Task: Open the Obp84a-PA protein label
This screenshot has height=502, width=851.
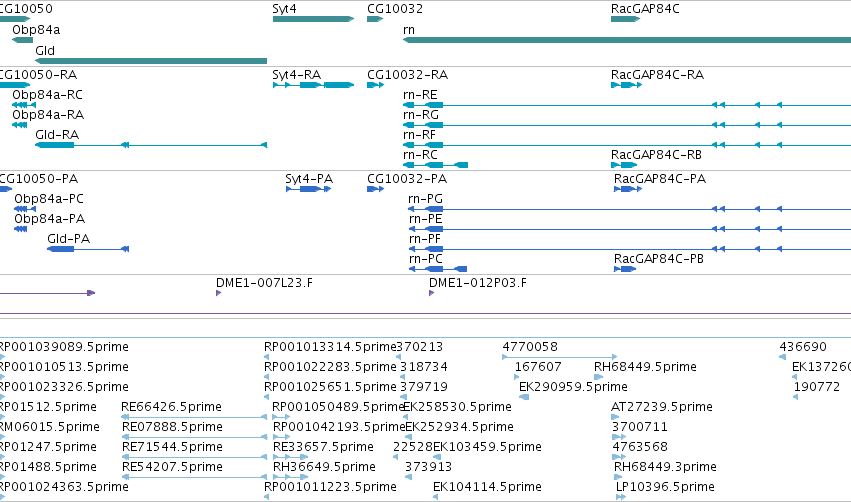Action: [49, 219]
